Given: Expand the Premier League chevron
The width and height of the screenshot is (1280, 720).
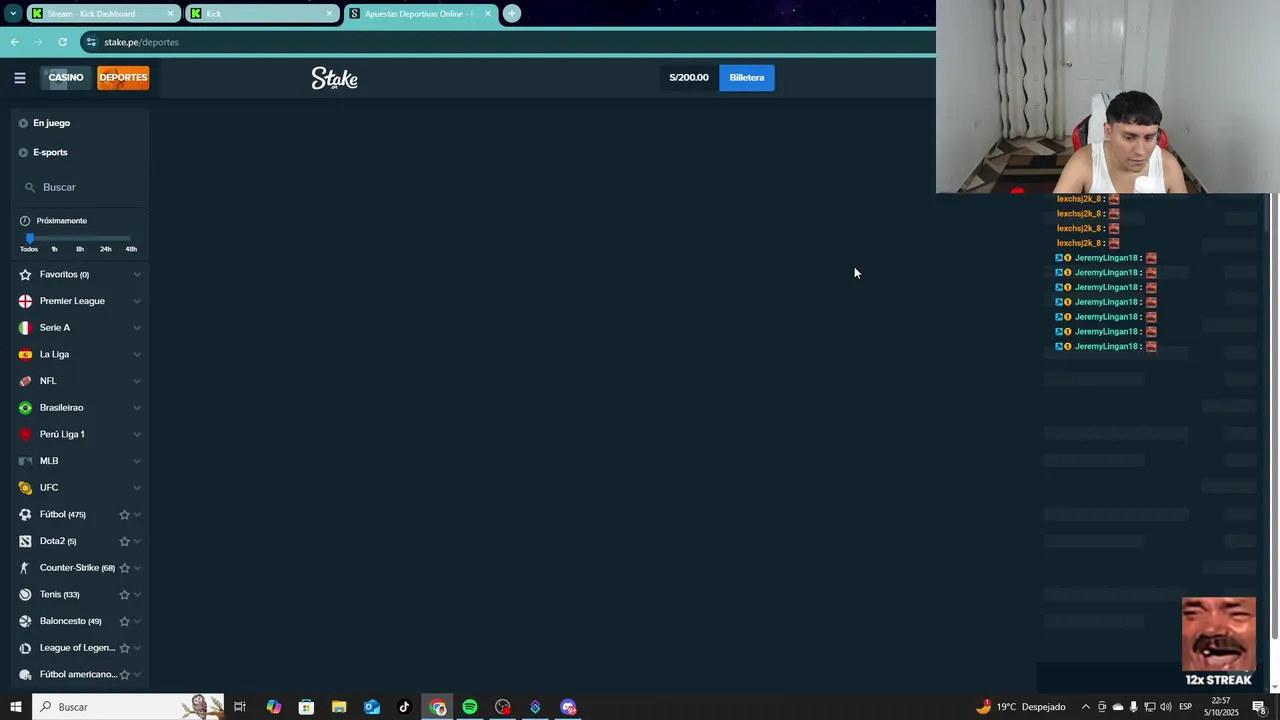Looking at the screenshot, I should point(137,301).
